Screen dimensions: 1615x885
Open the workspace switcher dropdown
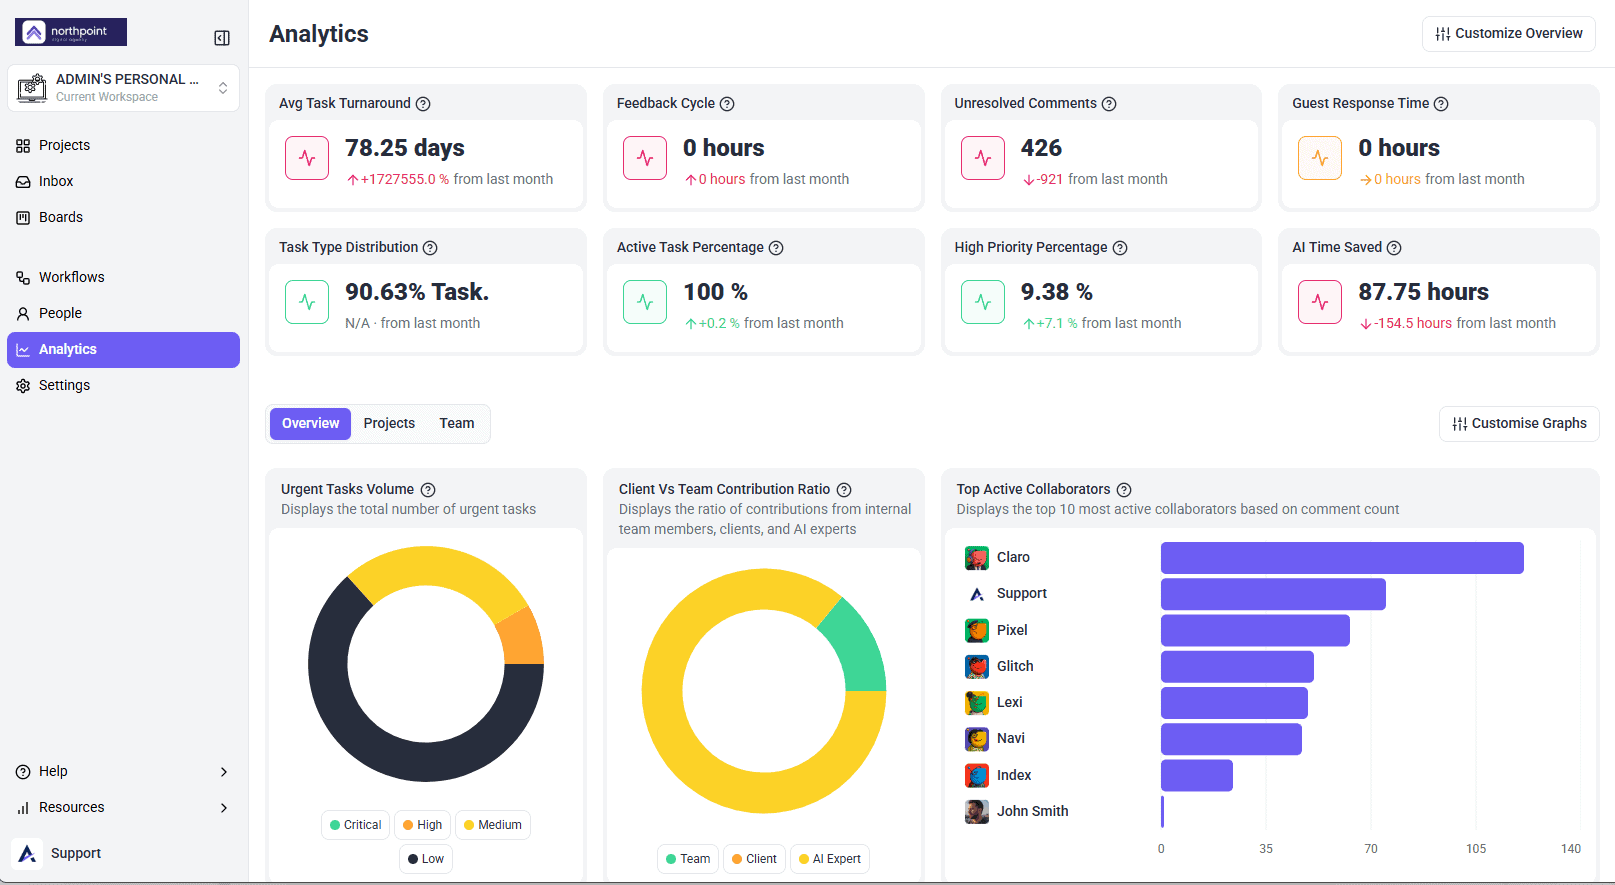[123, 88]
